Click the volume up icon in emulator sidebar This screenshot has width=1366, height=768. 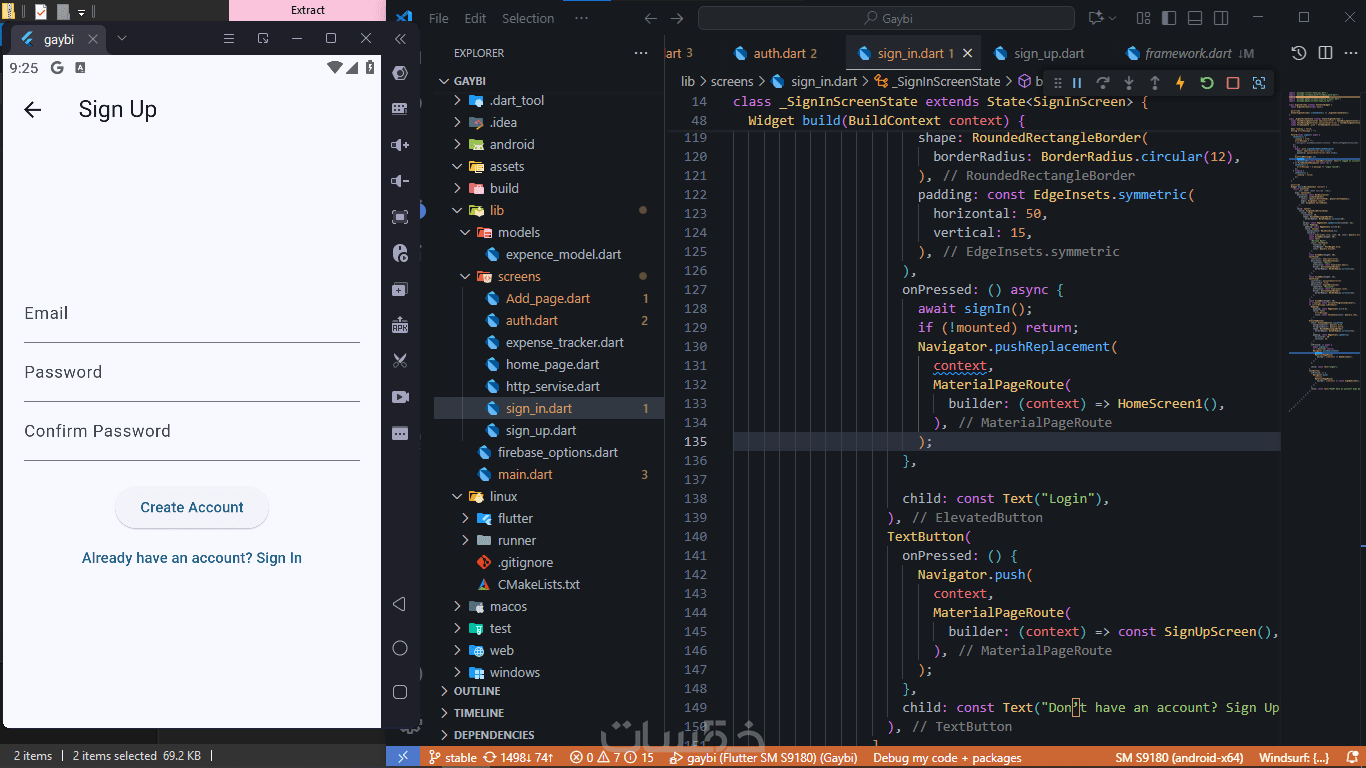[x=400, y=145]
